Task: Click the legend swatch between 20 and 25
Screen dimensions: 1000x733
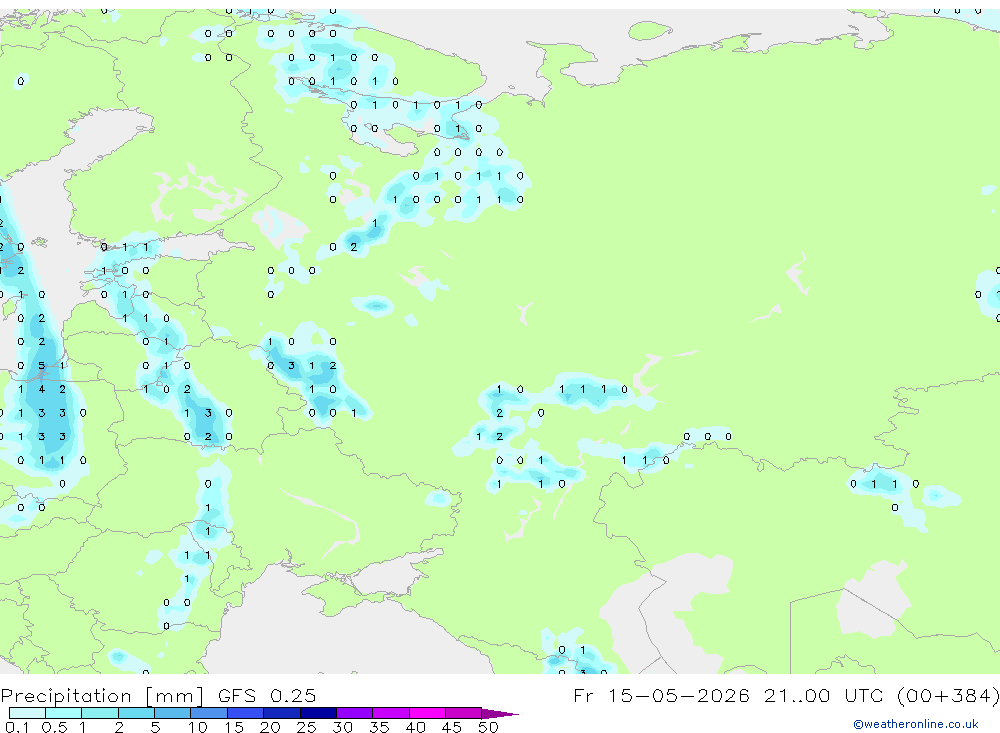Action: point(282,713)
